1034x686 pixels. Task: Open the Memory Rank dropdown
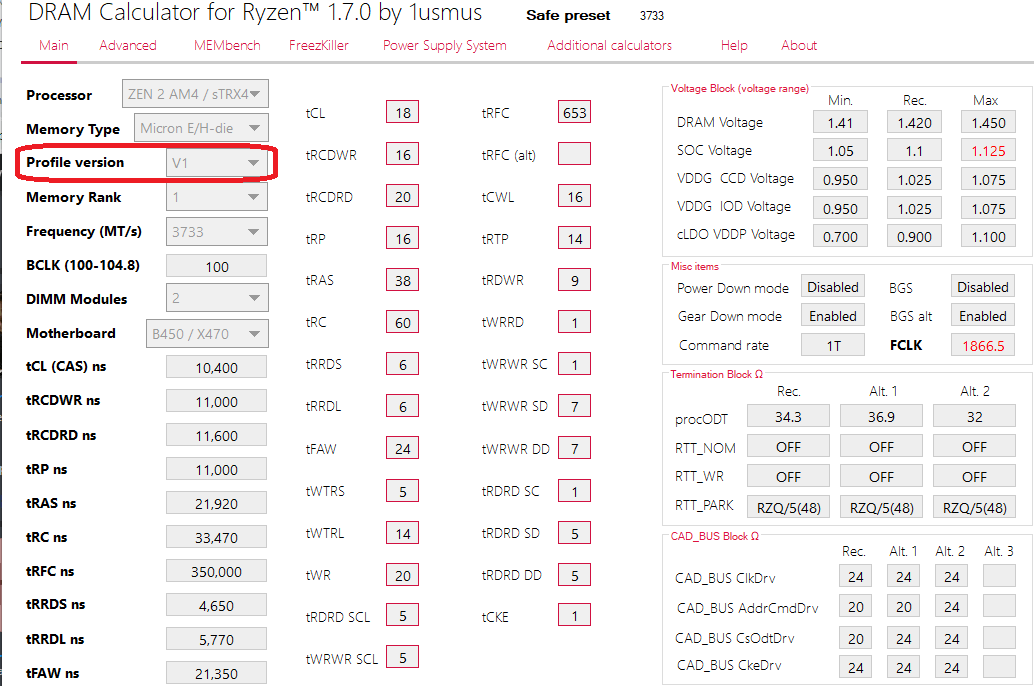[x=216, y=197]
